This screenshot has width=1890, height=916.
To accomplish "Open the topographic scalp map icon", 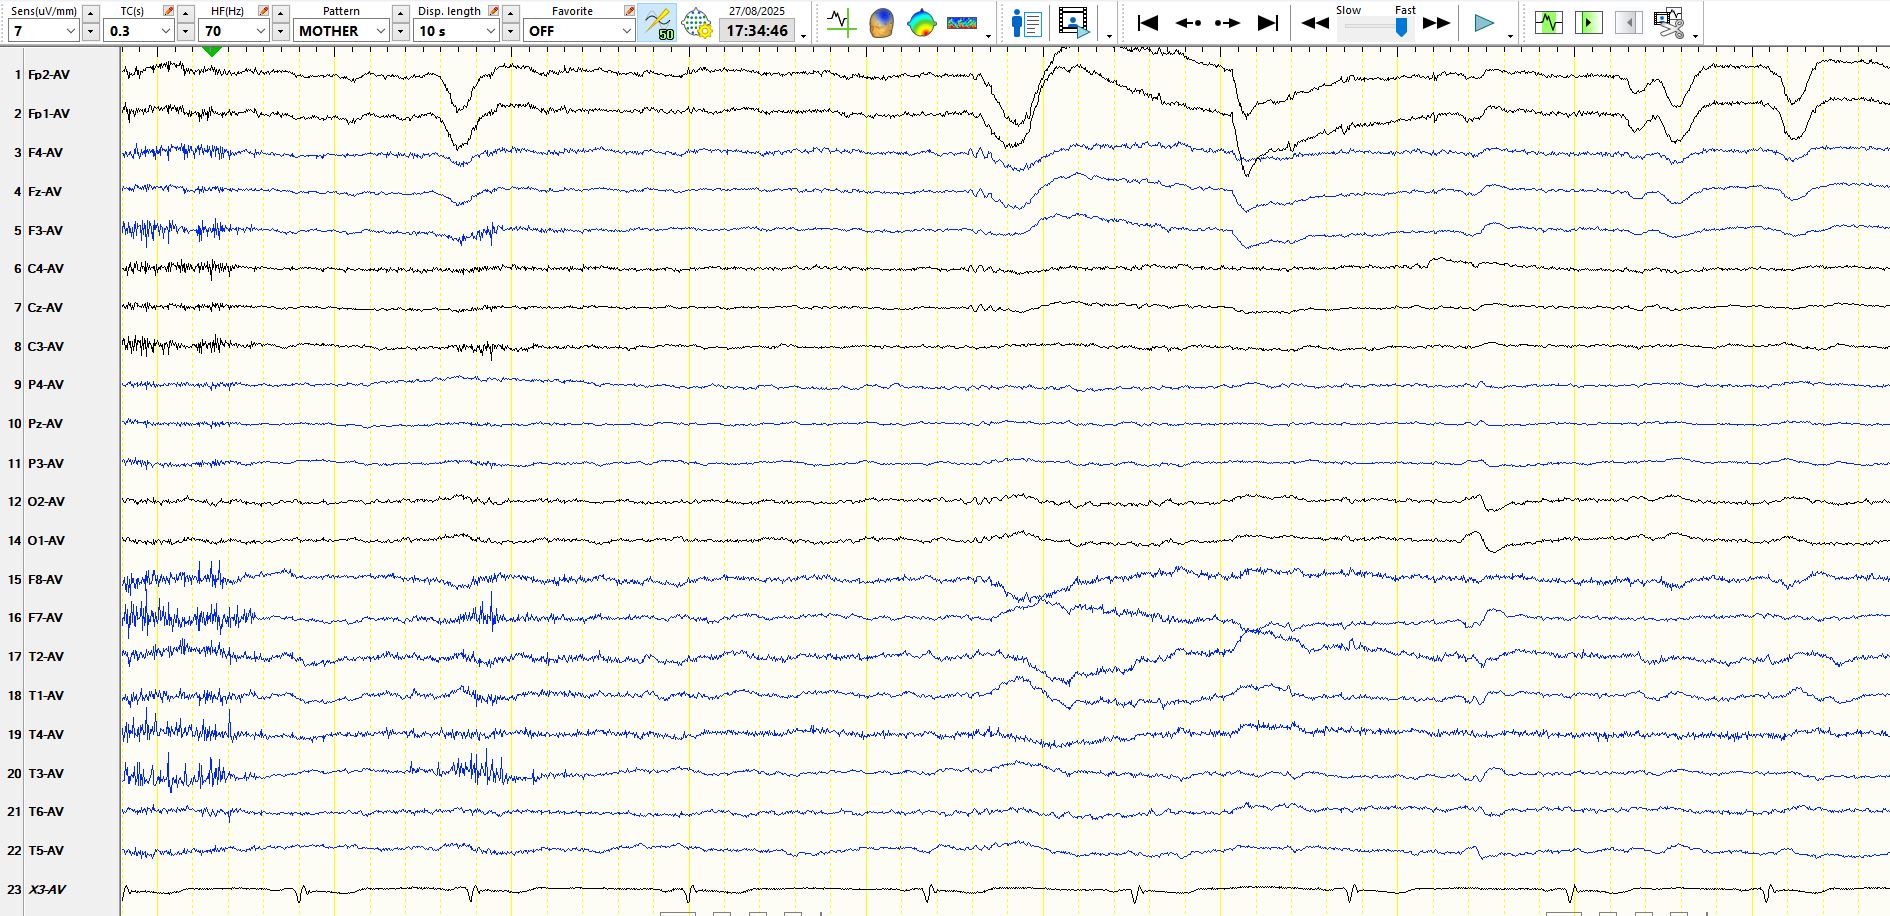I will pos(921,23).
